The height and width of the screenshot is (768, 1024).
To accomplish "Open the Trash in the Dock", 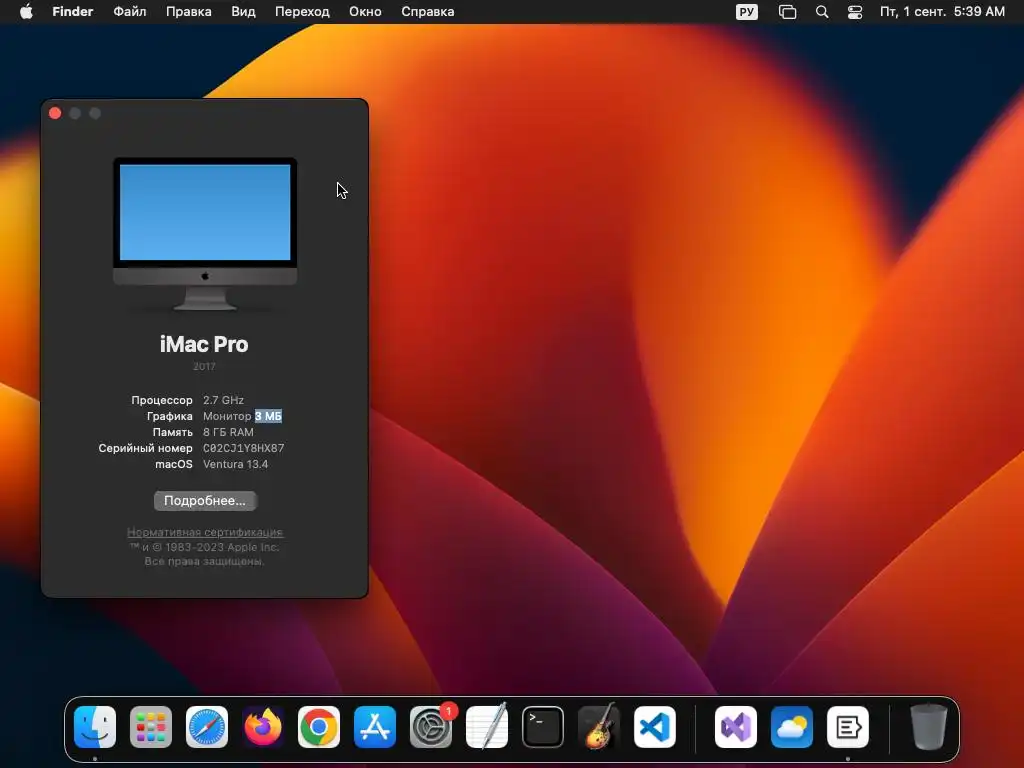I will click(929, 727).
